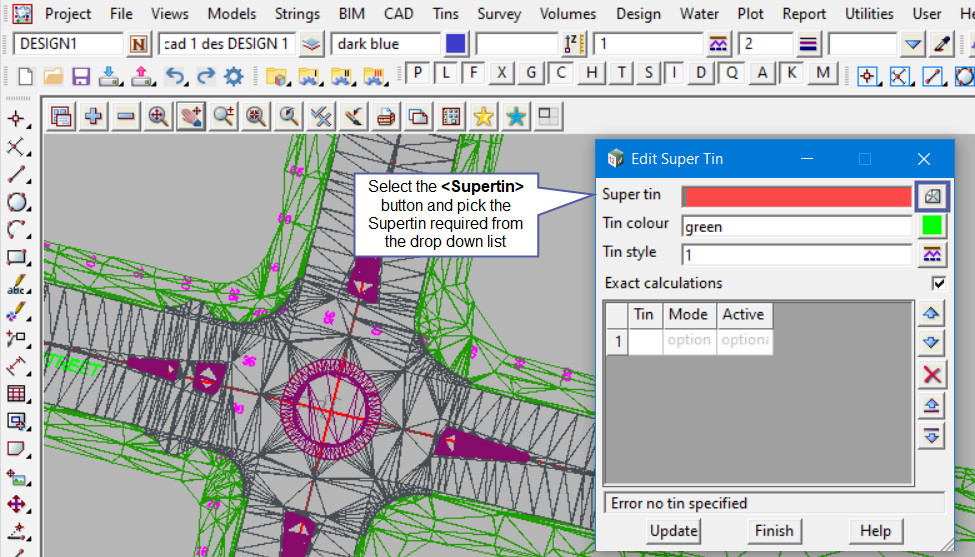Open the Design menu
The width and height of the screenshot is (975, 557).
pyautogui.click(x=638, y=14)
